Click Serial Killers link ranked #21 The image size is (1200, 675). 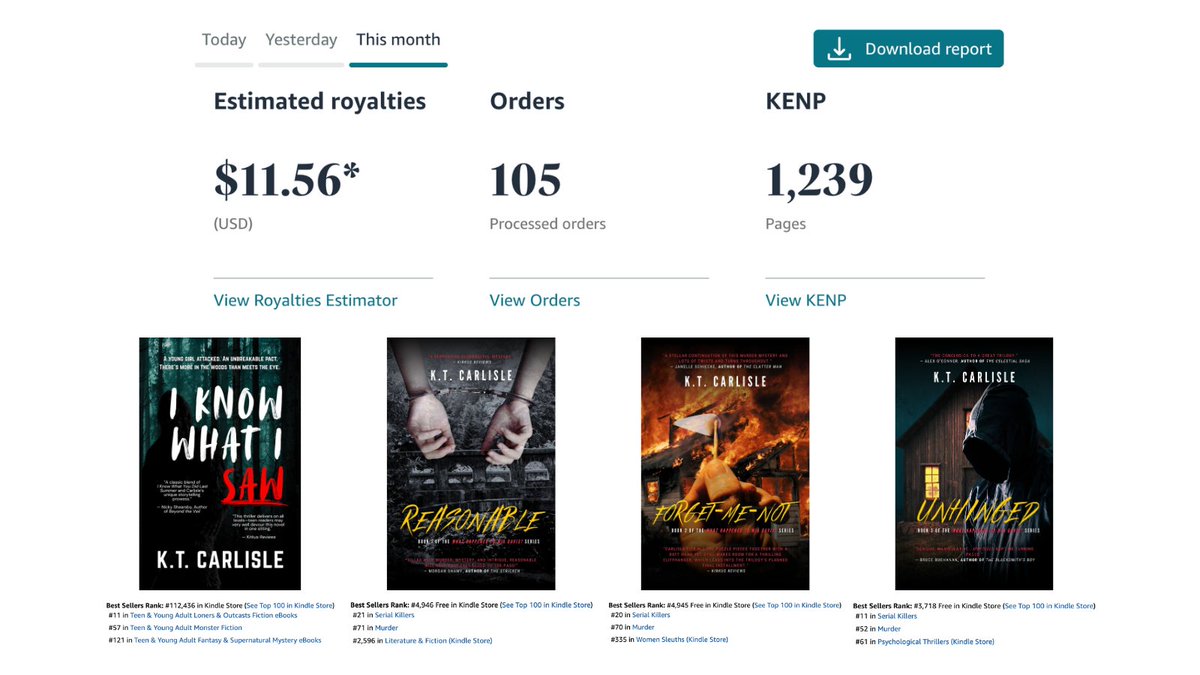click(x=396, y=616)
